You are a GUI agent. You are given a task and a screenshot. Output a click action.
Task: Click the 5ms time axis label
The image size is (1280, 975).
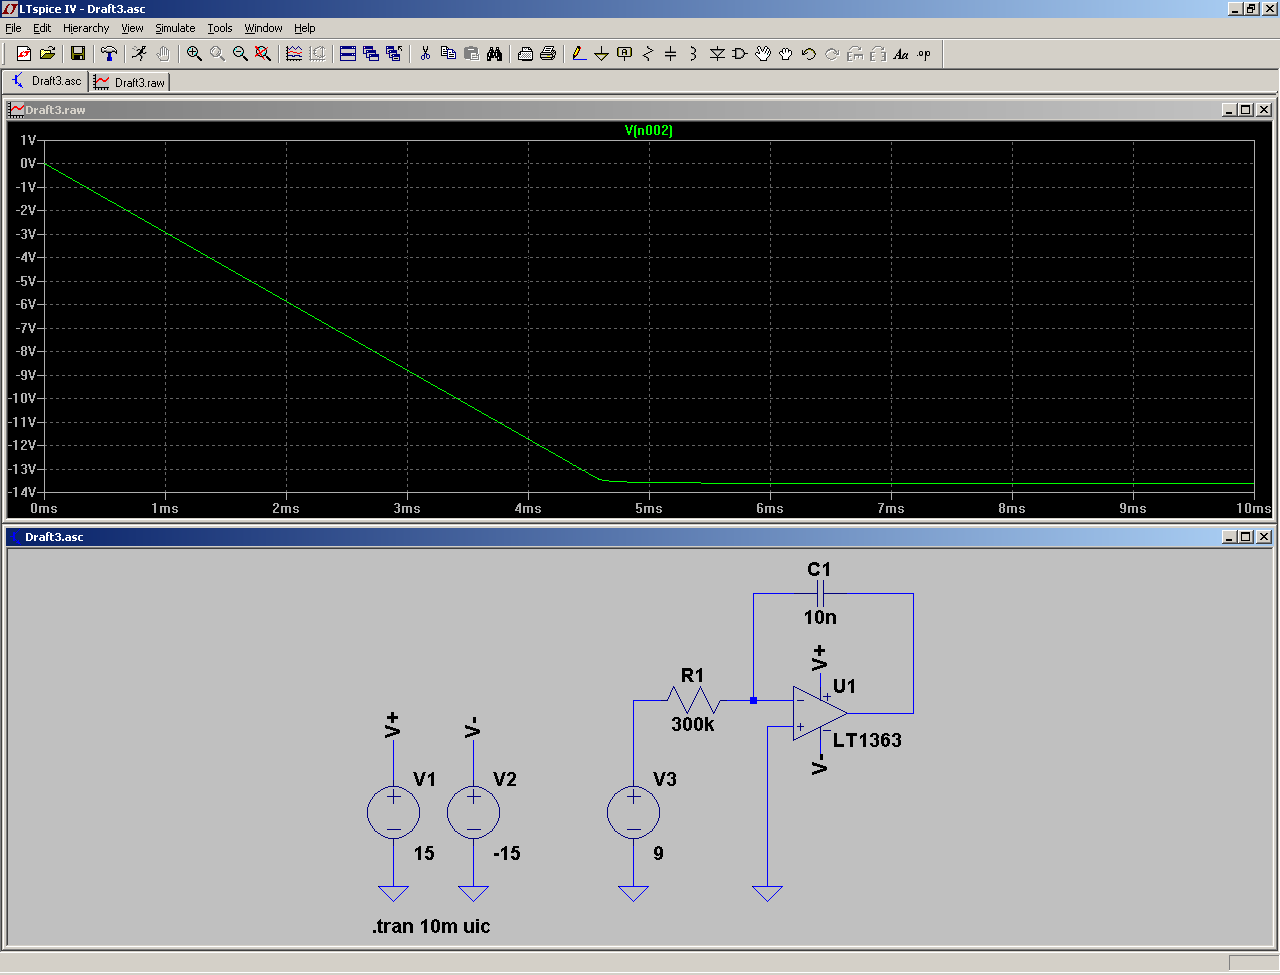click(649, 508)
